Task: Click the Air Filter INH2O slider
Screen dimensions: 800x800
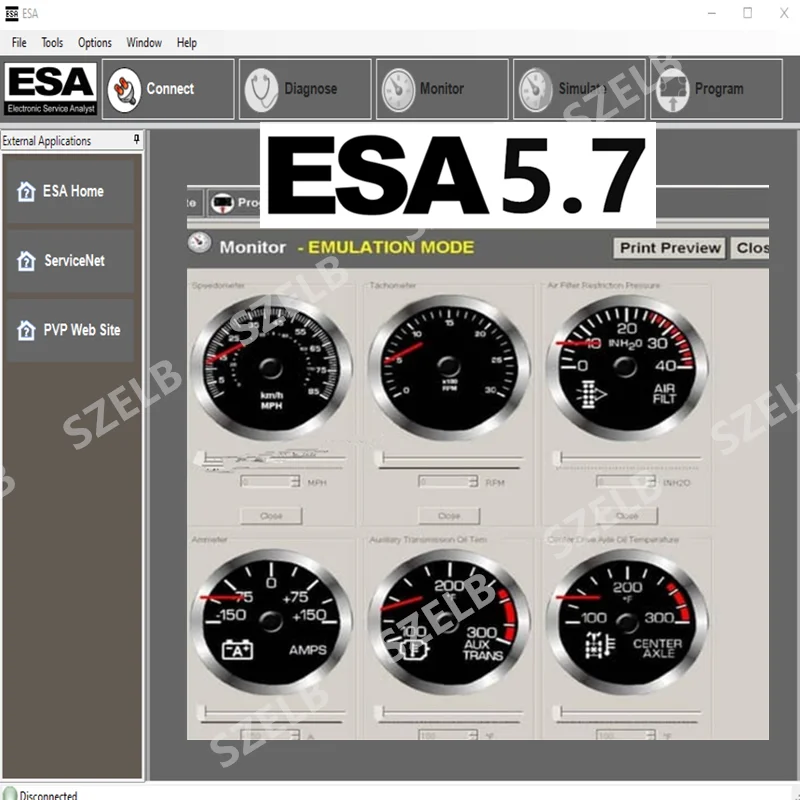Action: click(627, 459)
